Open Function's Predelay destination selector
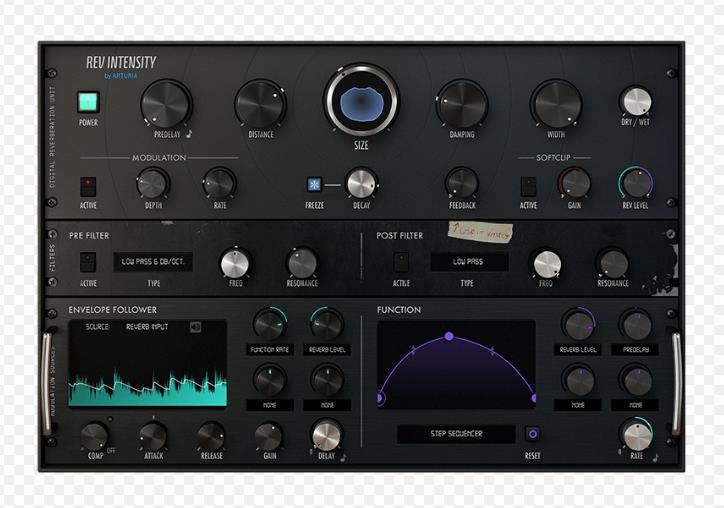Image resolution: width=724 pixels, height=508 pixels. coord(635,350)
